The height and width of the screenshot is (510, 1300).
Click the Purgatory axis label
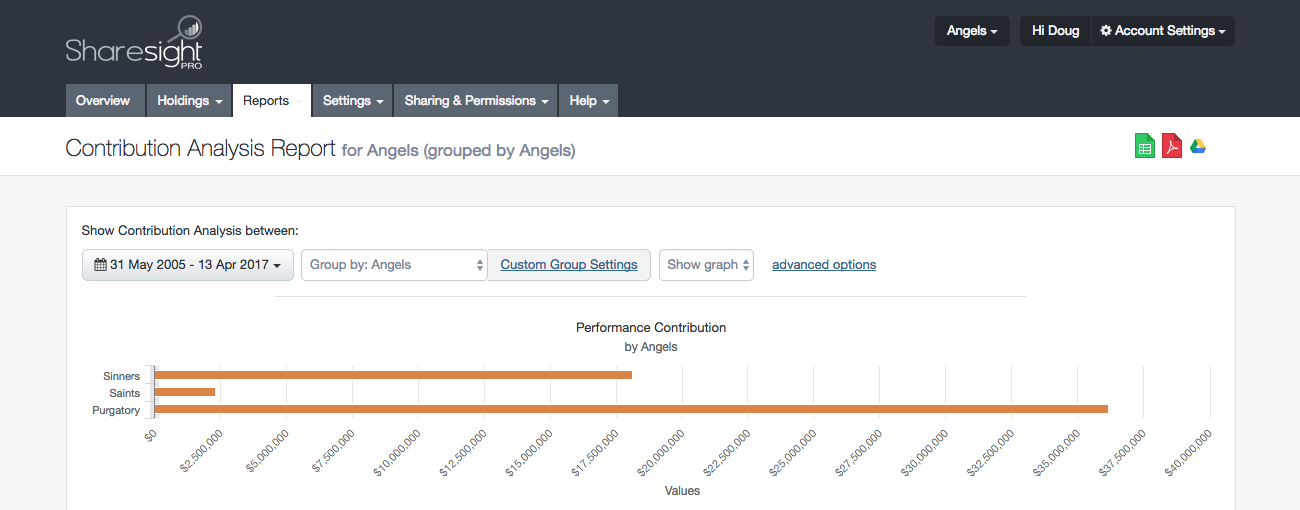tap(116, 410)
